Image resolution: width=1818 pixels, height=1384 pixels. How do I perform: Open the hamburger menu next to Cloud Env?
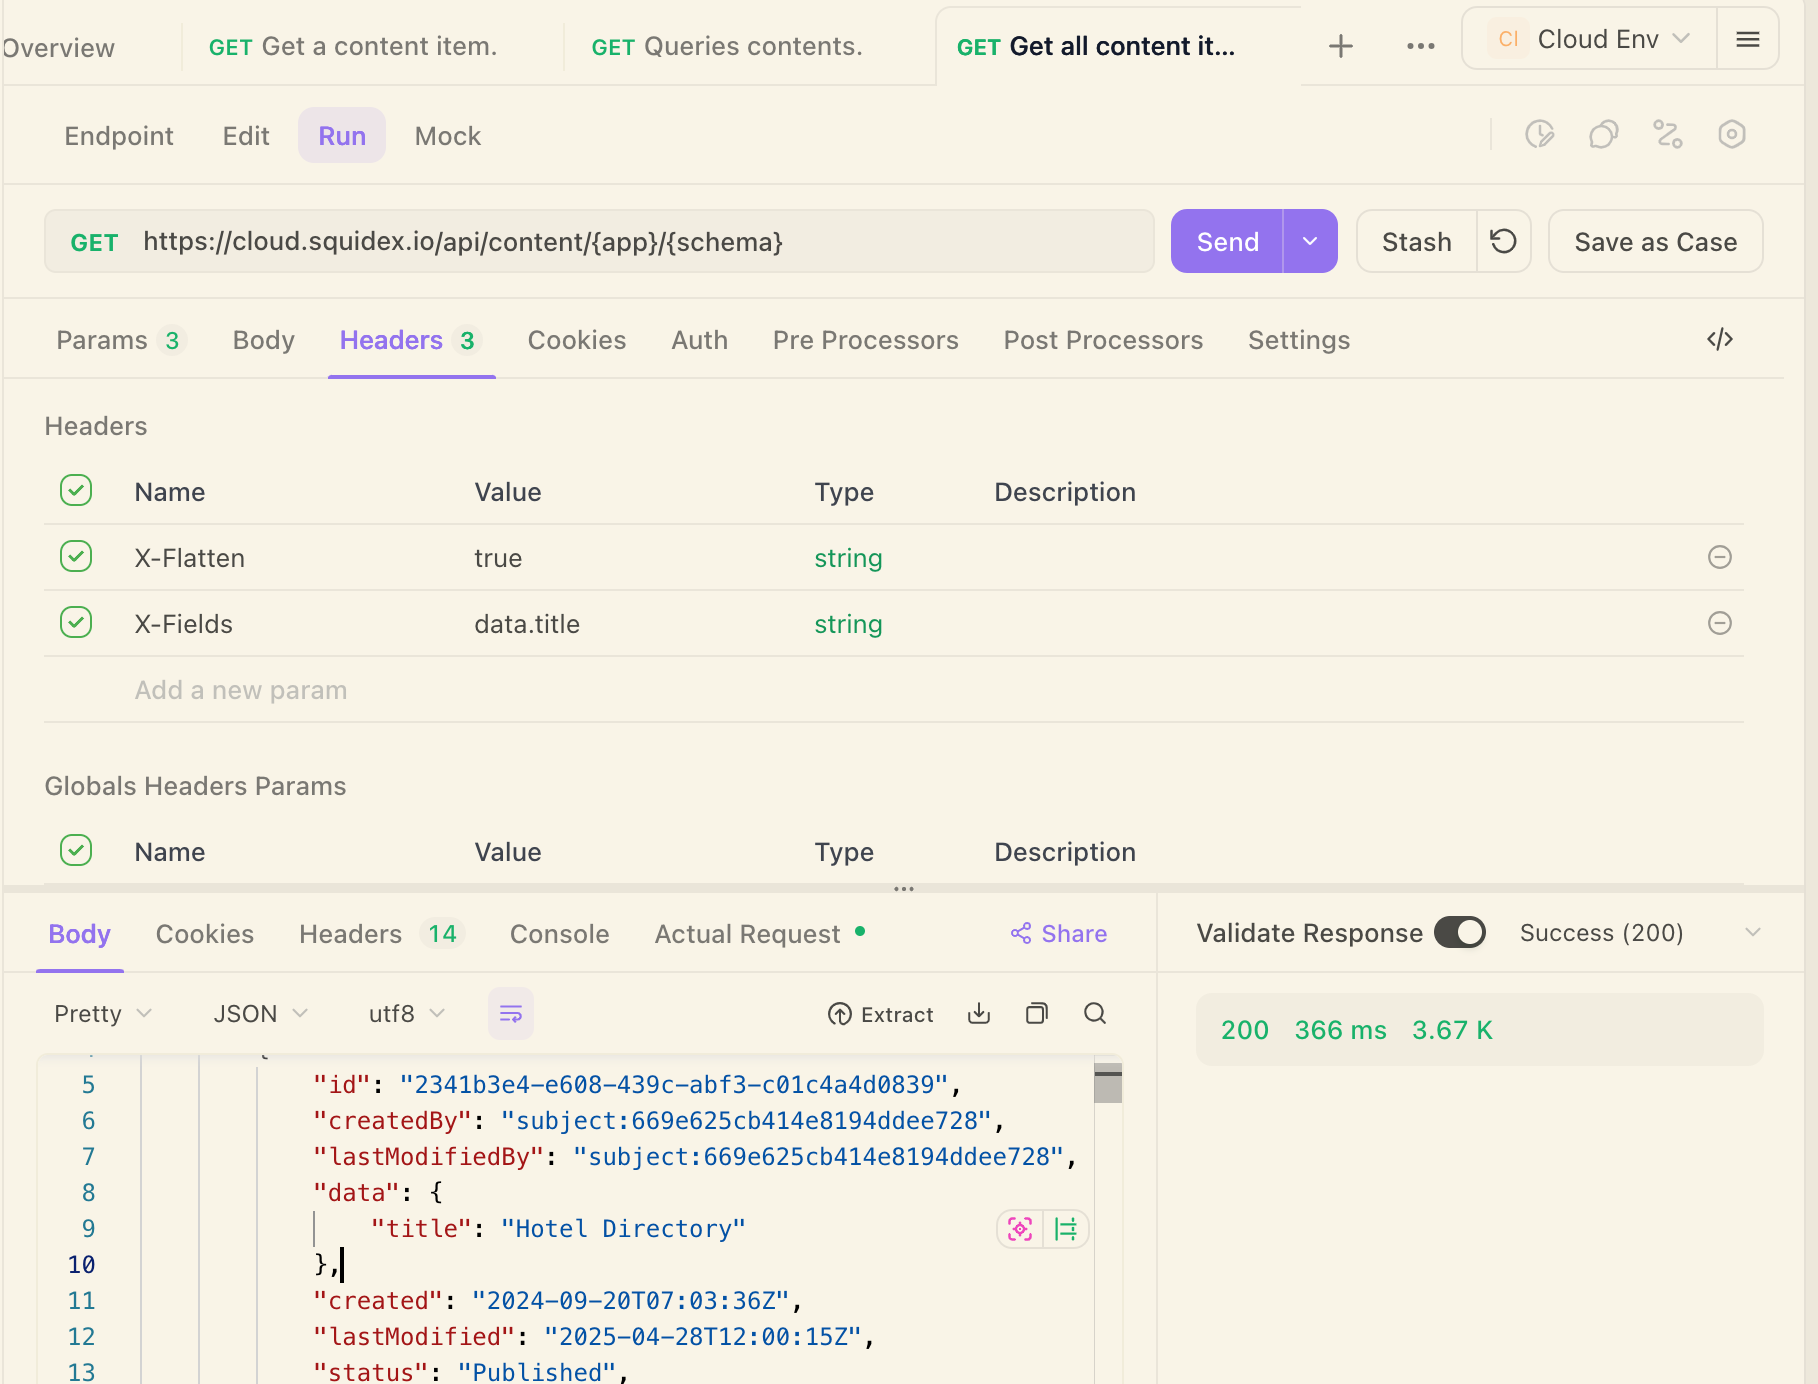pyautogui.click(x=1748, y=39)
